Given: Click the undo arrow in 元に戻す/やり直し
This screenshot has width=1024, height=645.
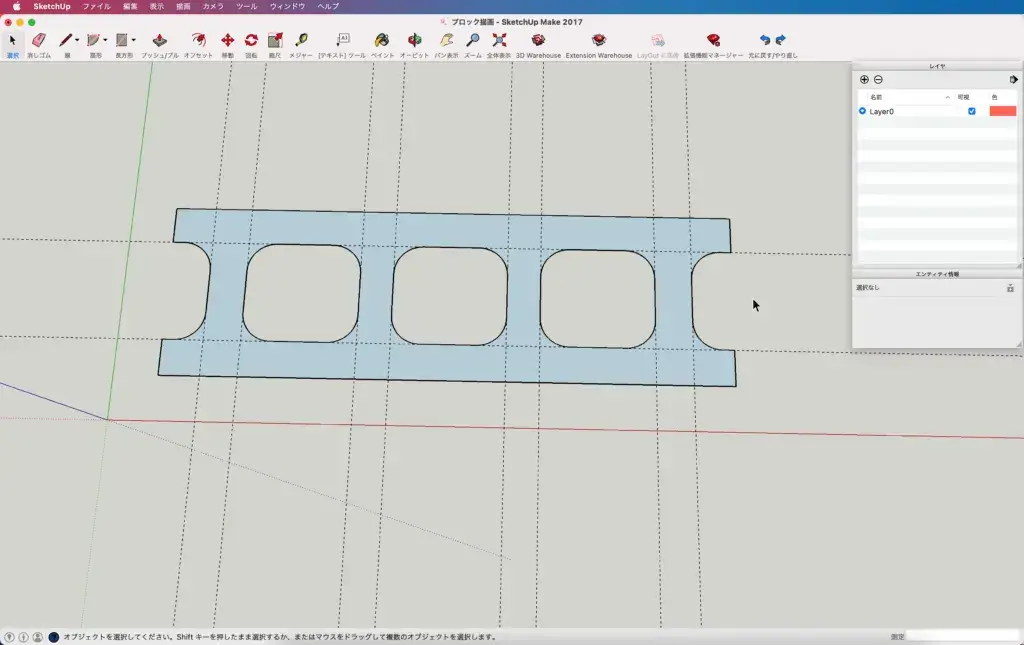Looking at the screenshot, I should point(765,40).
